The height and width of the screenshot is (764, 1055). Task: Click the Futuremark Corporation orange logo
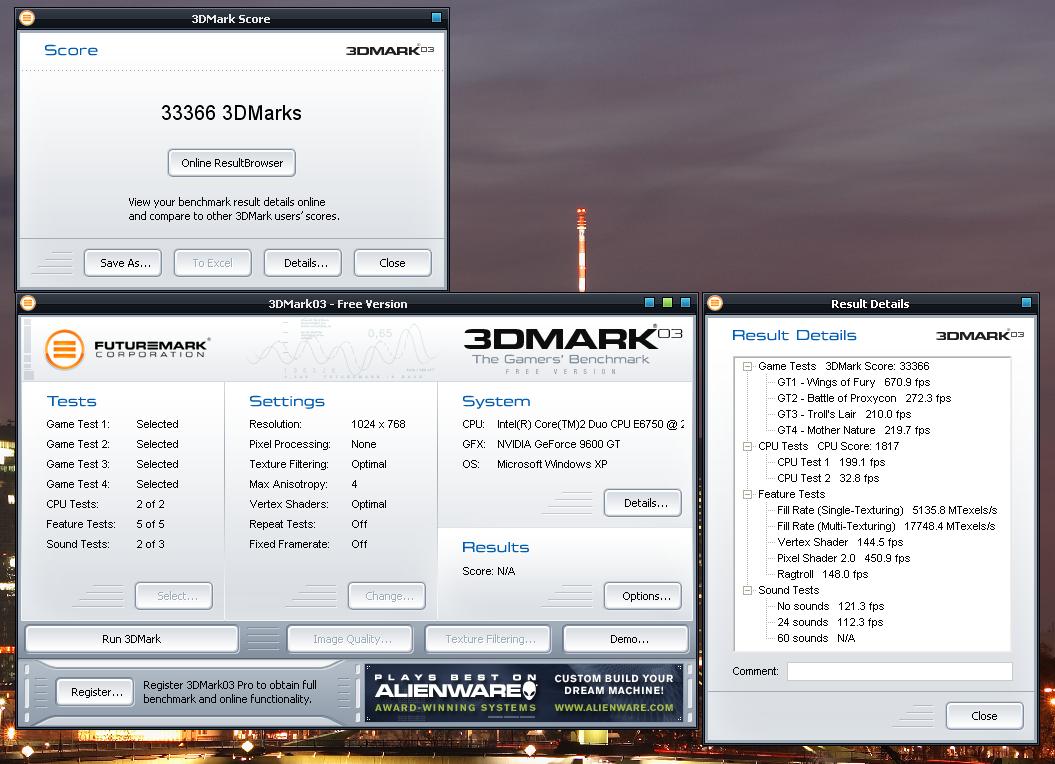point(65,349)
